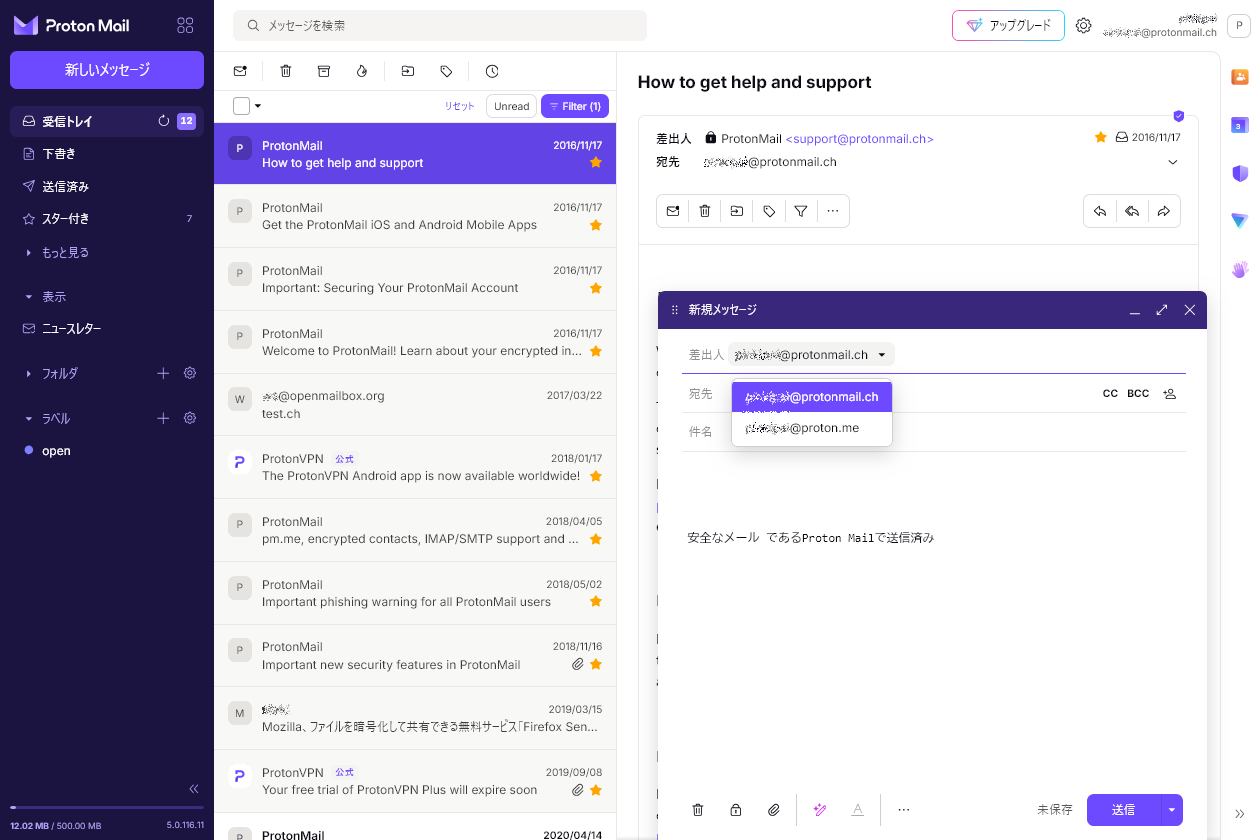Refresh the inbox with the reload icon
1260x840 pixels.
(164, 121)
